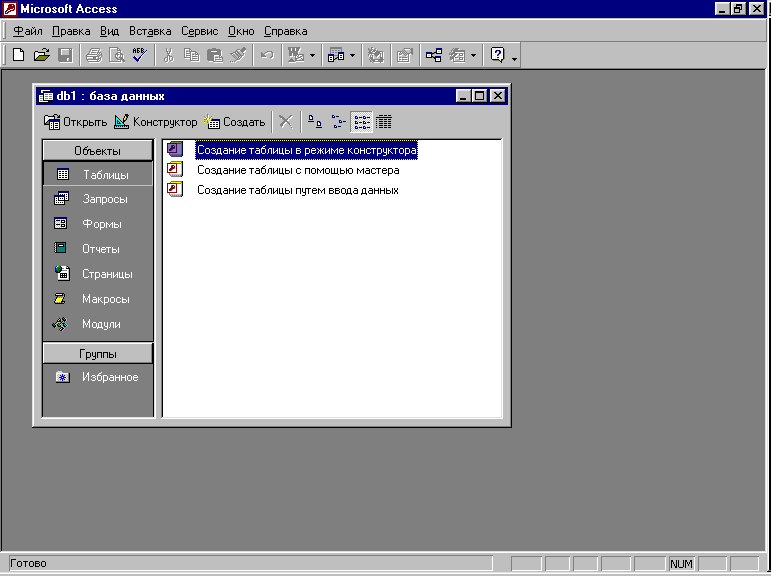The image size is (771, 576).
Task: Click the Paste clipboard icon
Action: coord(215,55)
